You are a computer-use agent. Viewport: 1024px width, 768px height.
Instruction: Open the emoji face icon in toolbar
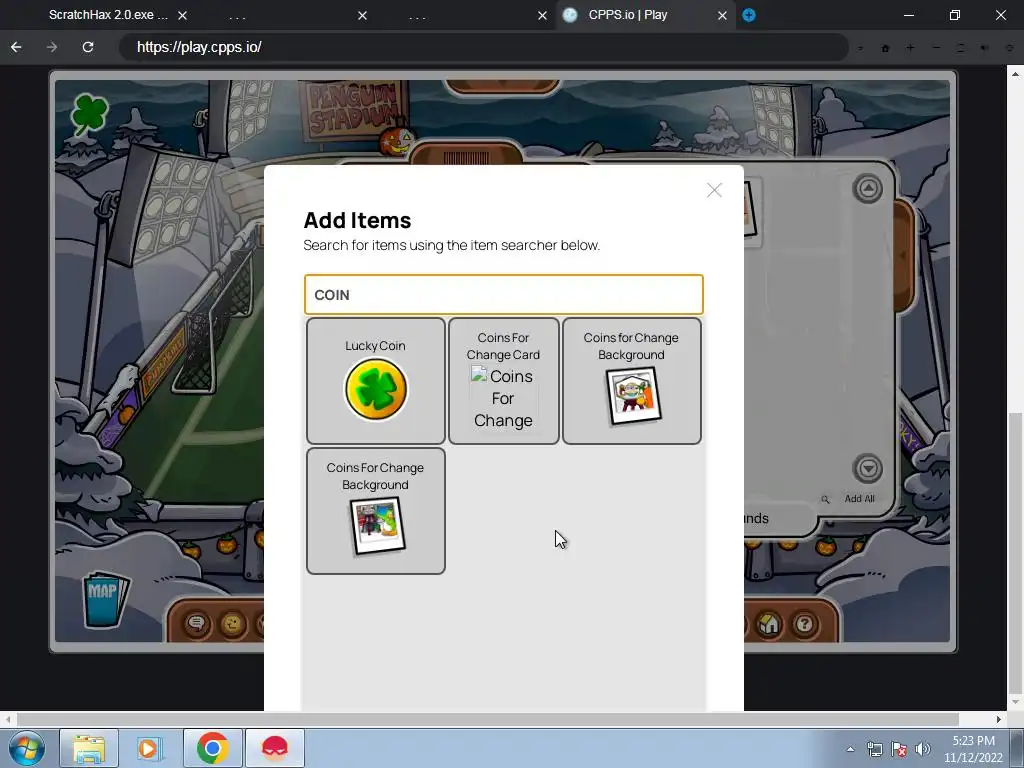tap(232, 624)
